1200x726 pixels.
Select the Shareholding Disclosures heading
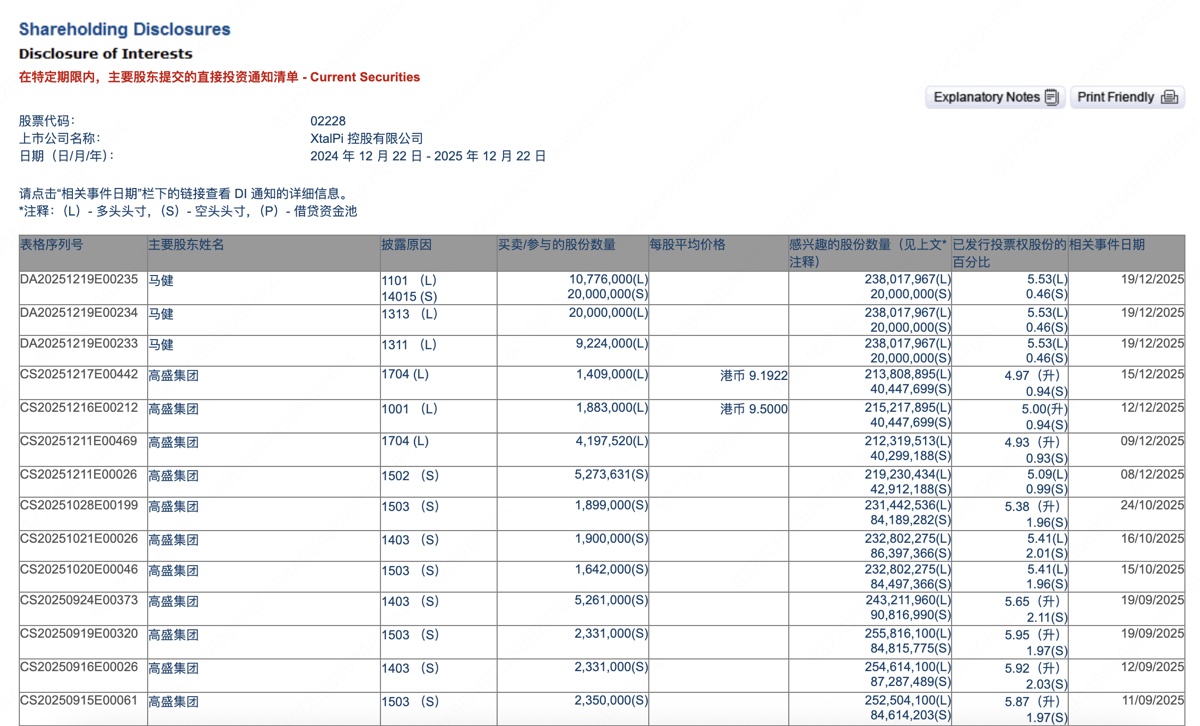click(x=125, y=30)
